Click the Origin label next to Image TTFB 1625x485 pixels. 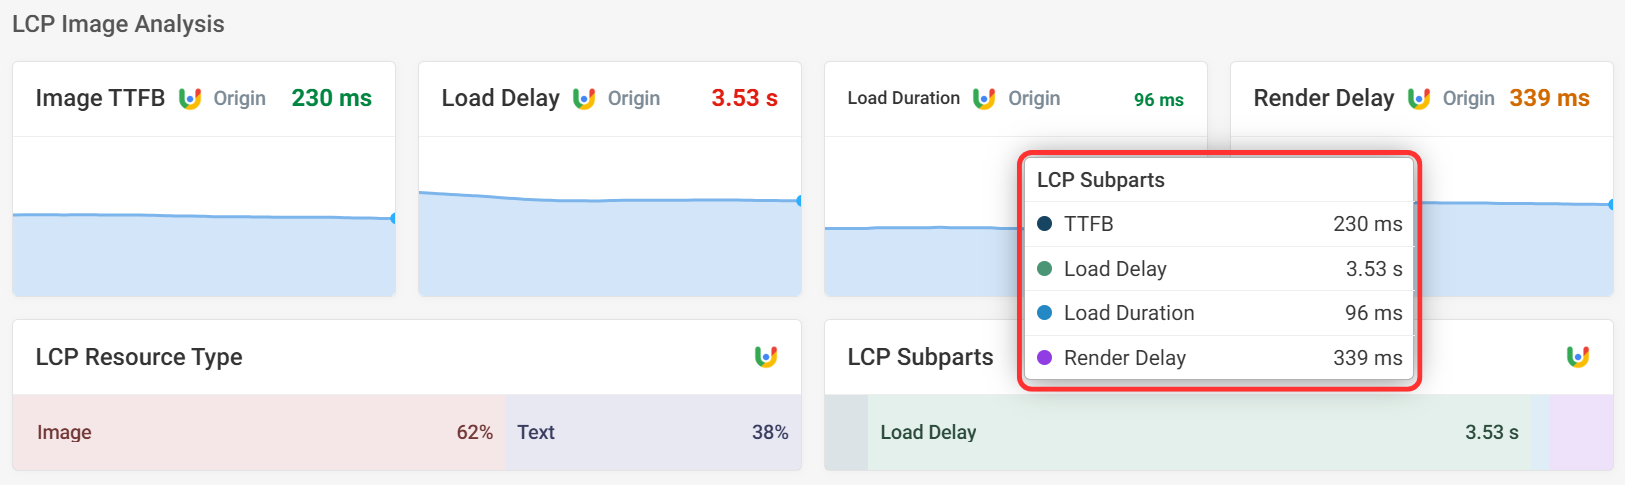click(x=240, y=98)
